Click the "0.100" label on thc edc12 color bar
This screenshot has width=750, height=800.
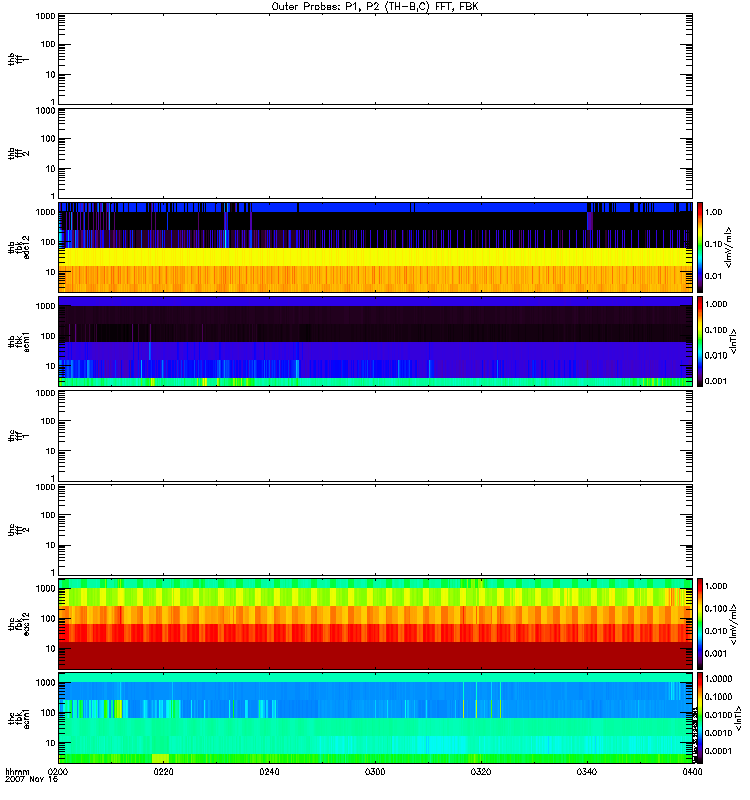tap(716, 609)
